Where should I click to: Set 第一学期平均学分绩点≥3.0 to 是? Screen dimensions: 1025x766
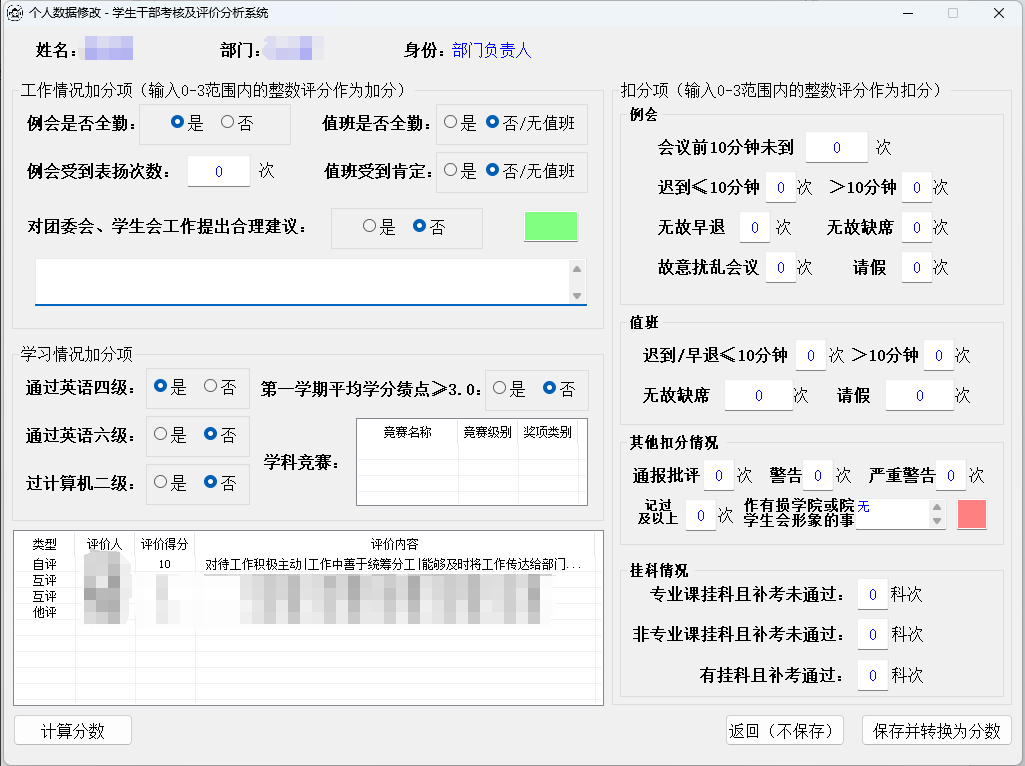coord(499,388)
